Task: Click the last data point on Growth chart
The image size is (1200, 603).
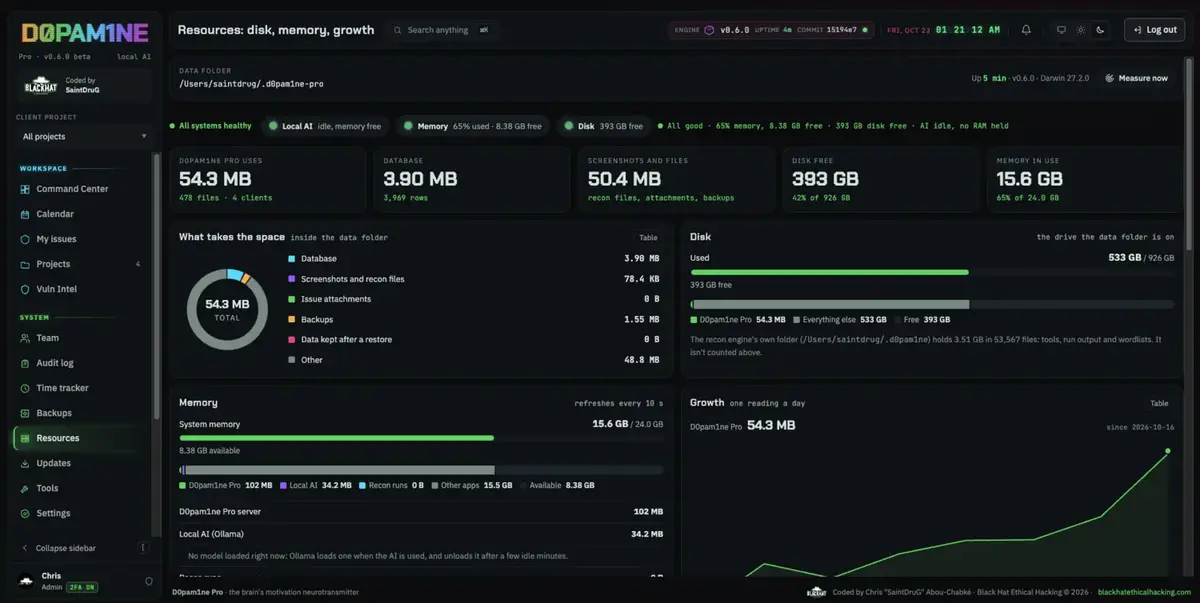Action: (1167, 451)
